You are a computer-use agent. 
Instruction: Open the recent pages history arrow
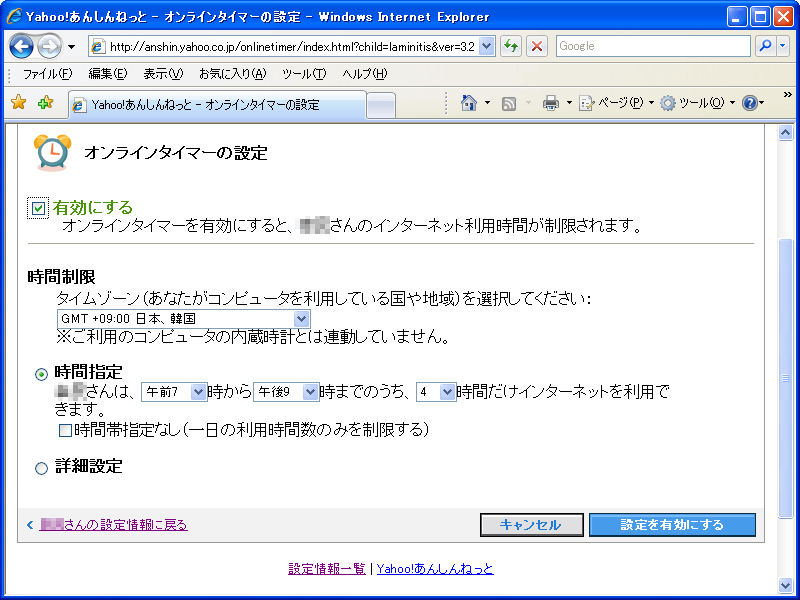coord(71,47)
